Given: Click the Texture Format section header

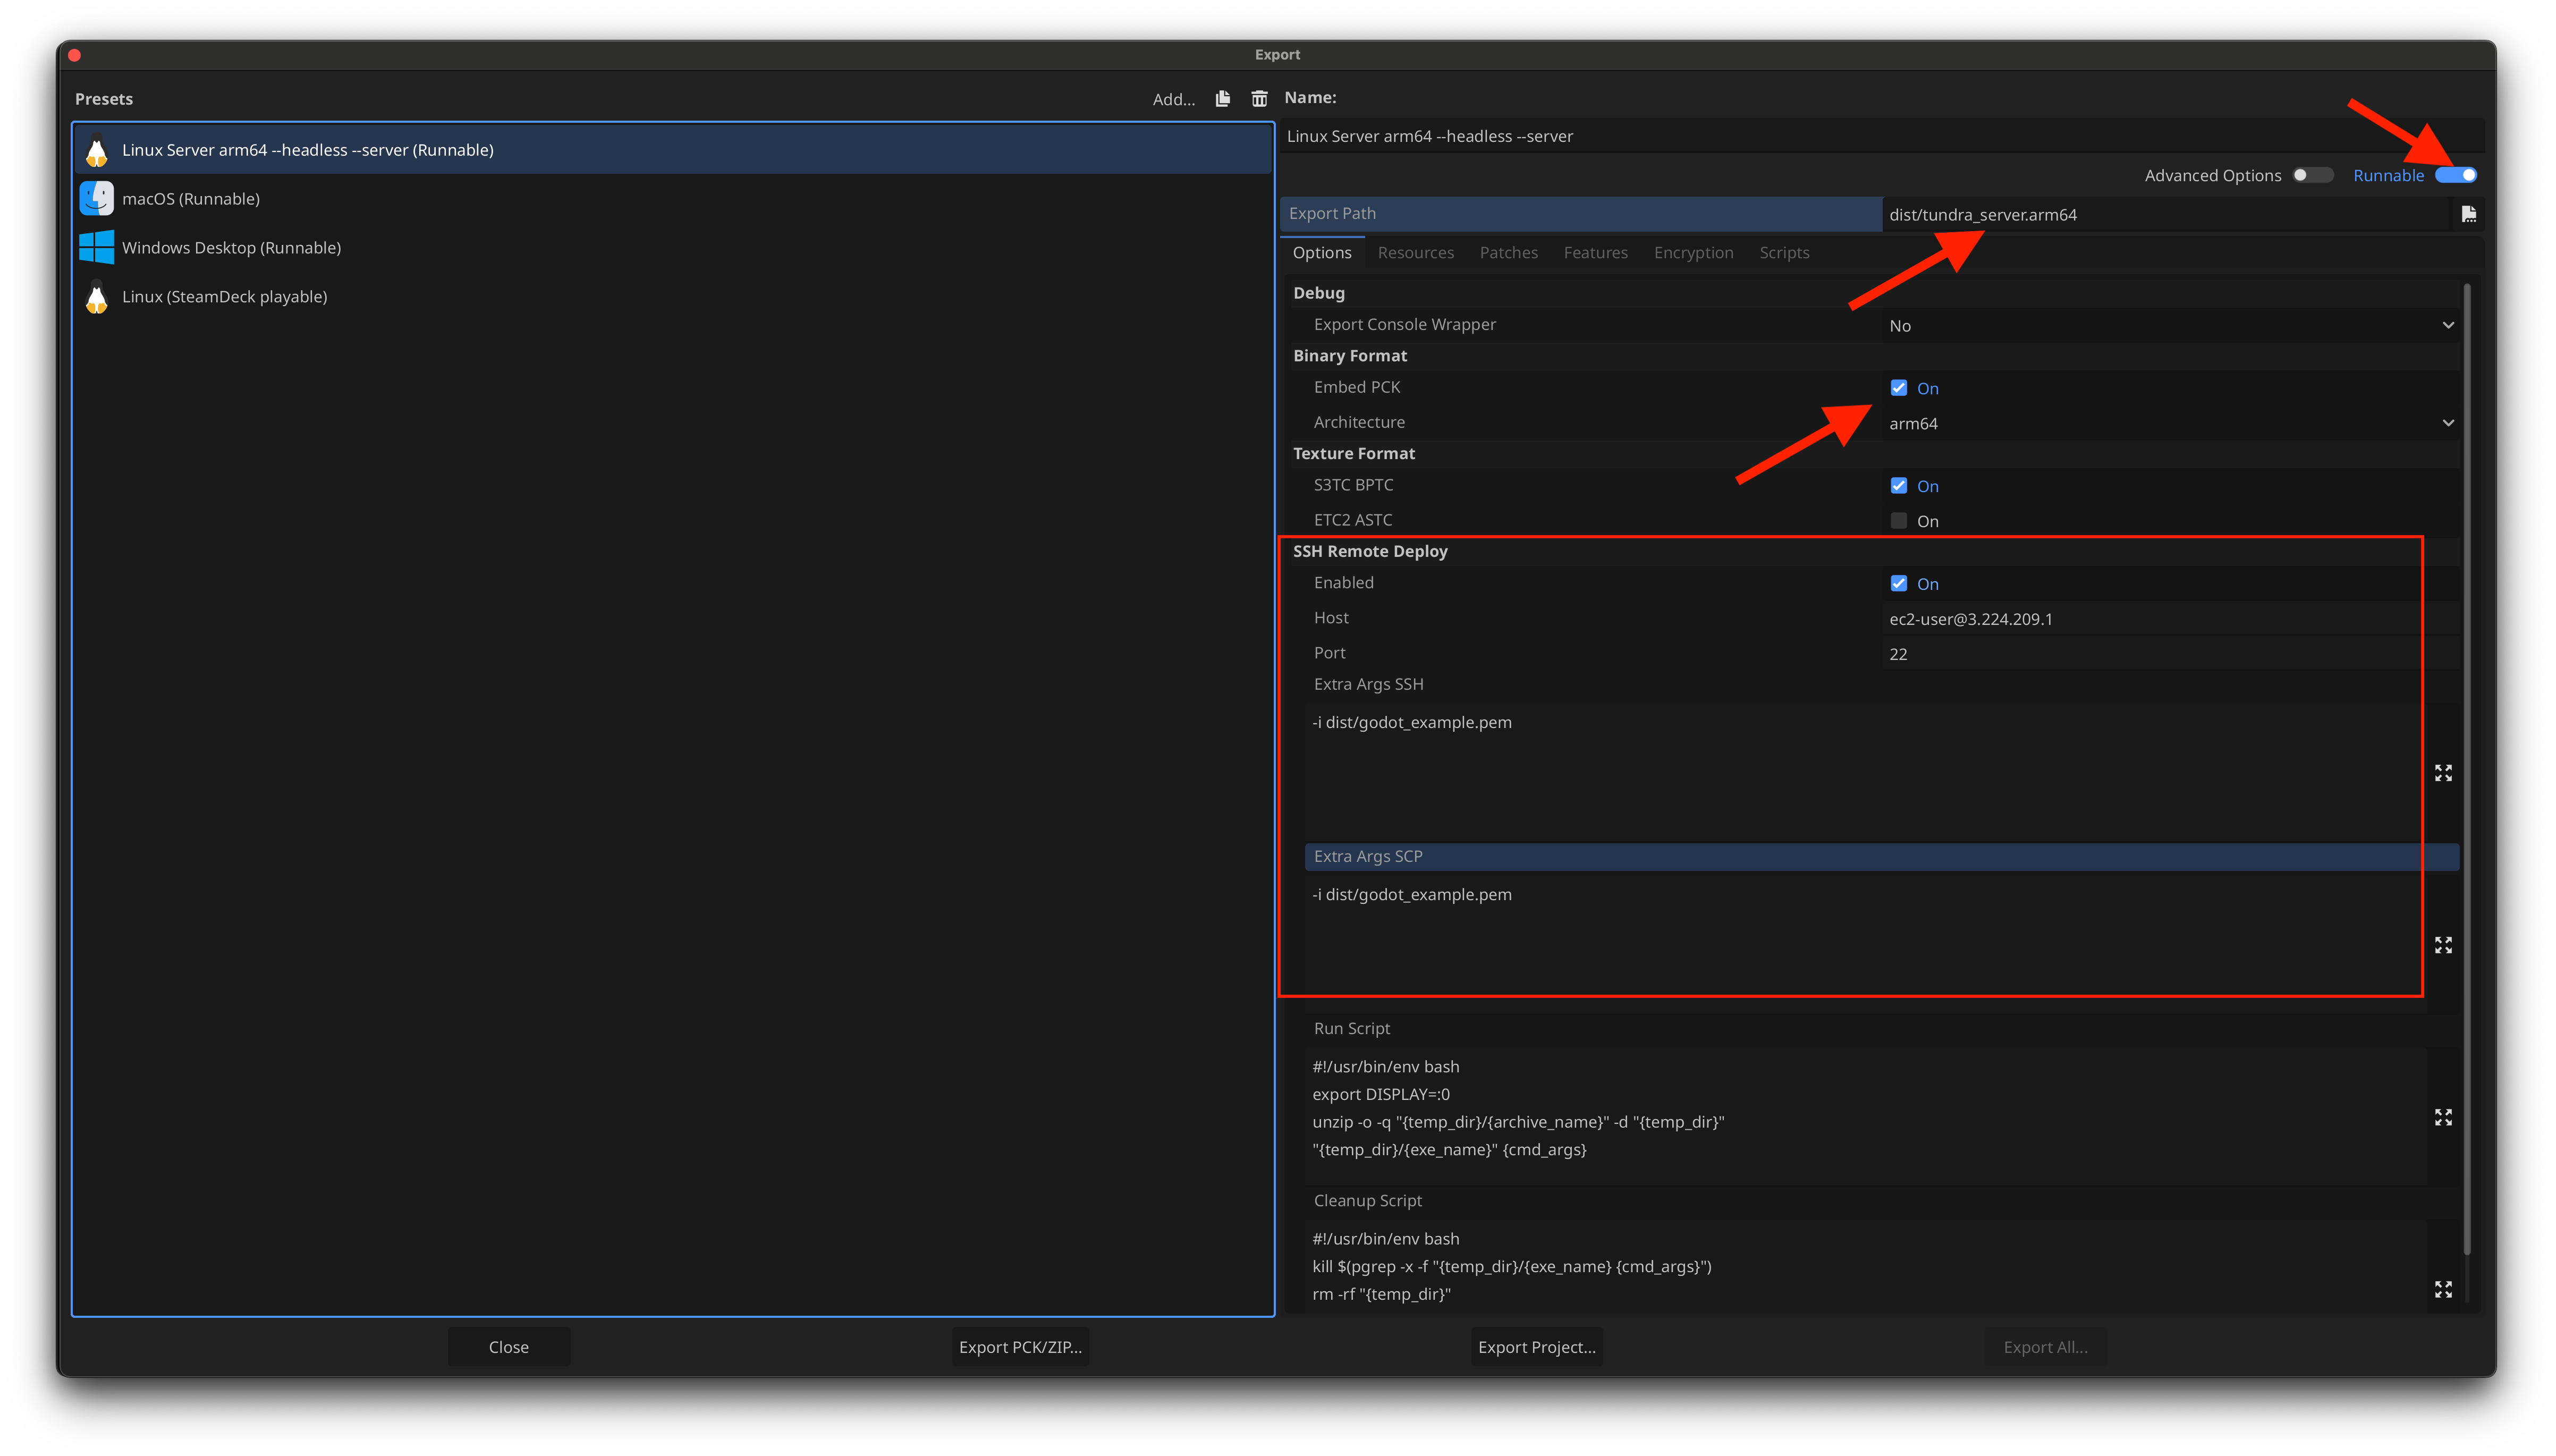Looking at the screenshot, I should tap(1353, 454).
